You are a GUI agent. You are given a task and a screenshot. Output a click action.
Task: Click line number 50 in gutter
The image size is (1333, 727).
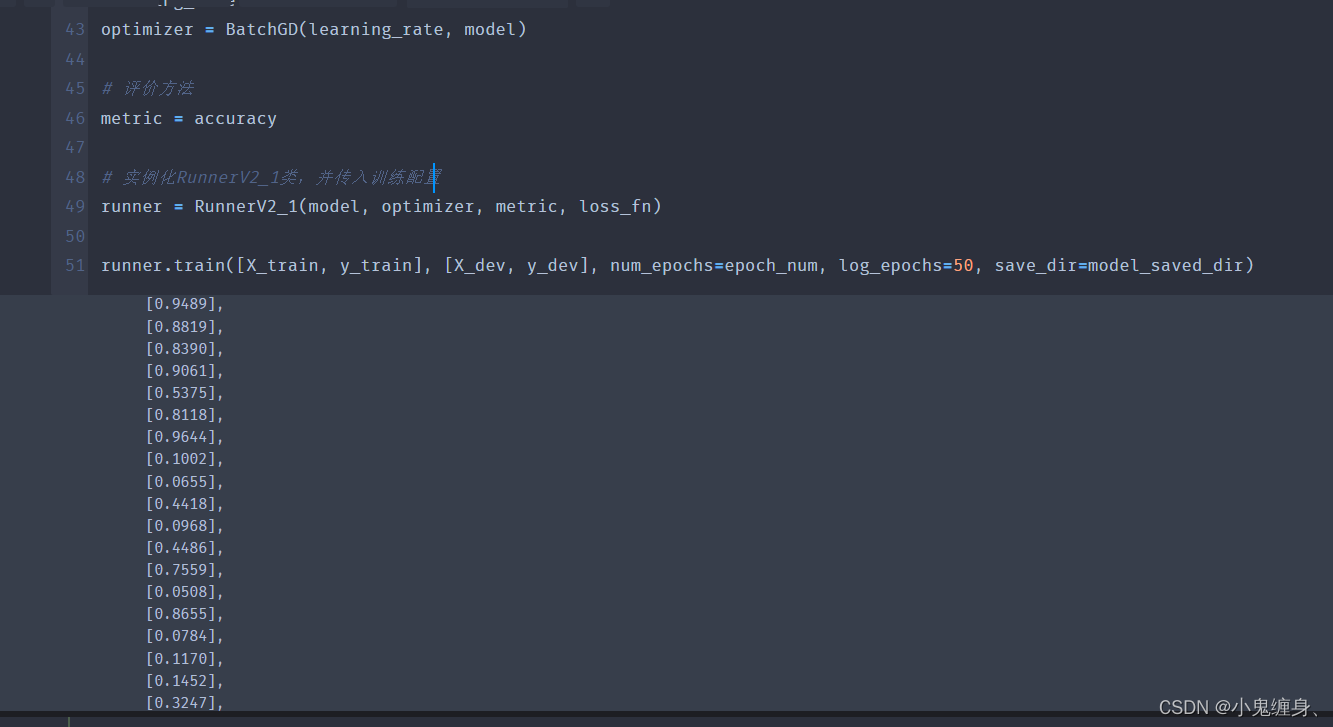click(x=75, y=236)
